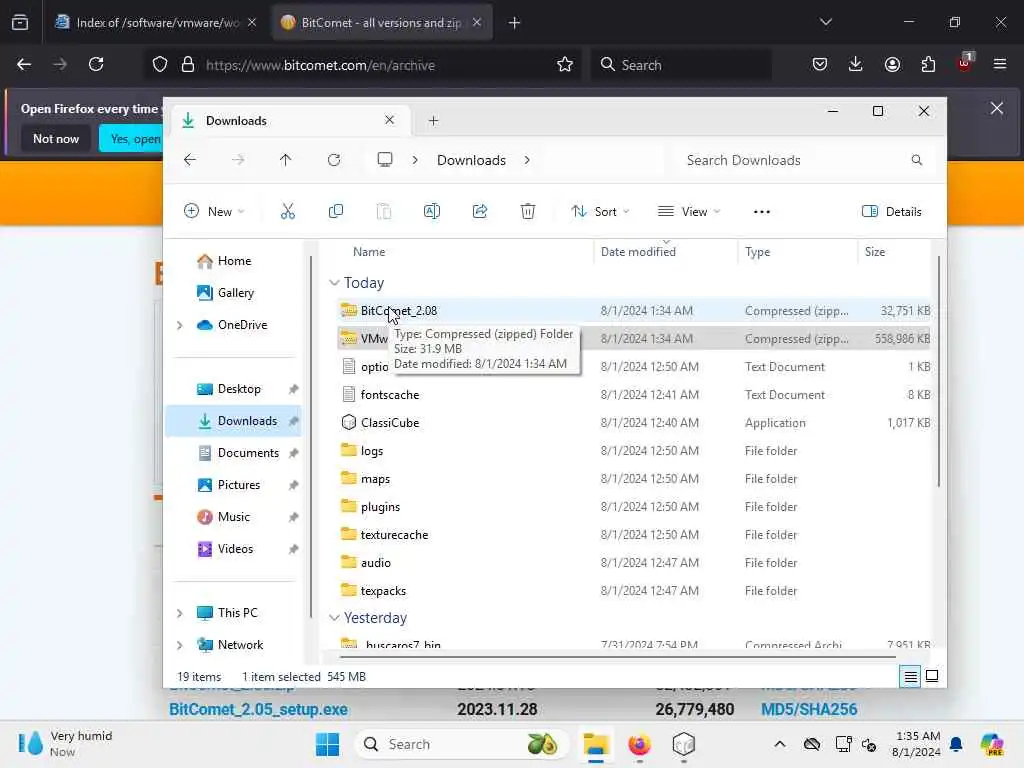The width and height of the screenshot is (1024, 768).
Task: Select Gallery in the navigation pane
Action: click(x=236, y=293)
